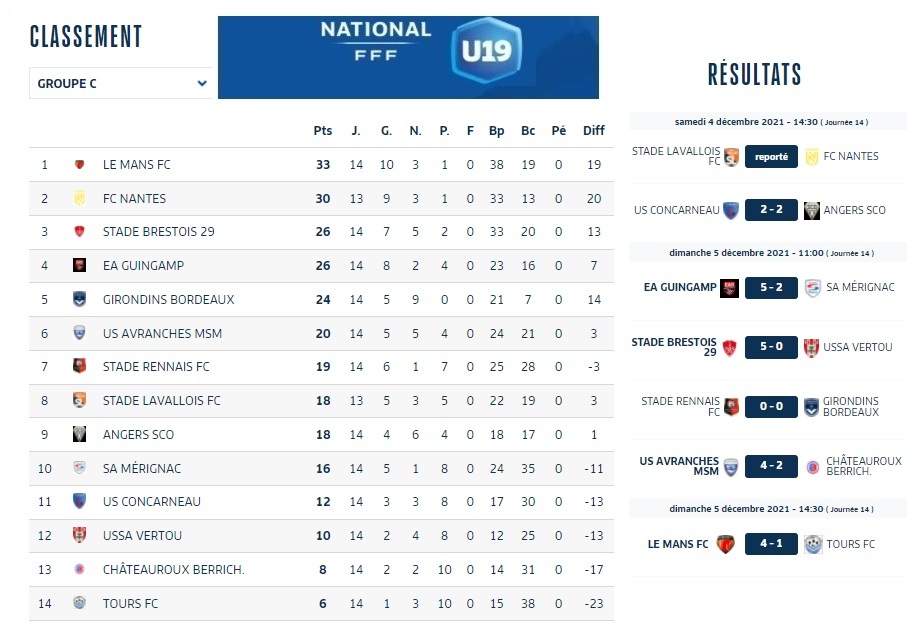Click Angers SCO crest in results panel
Viewport: 907px width, 629px height.
pos(812,211)
